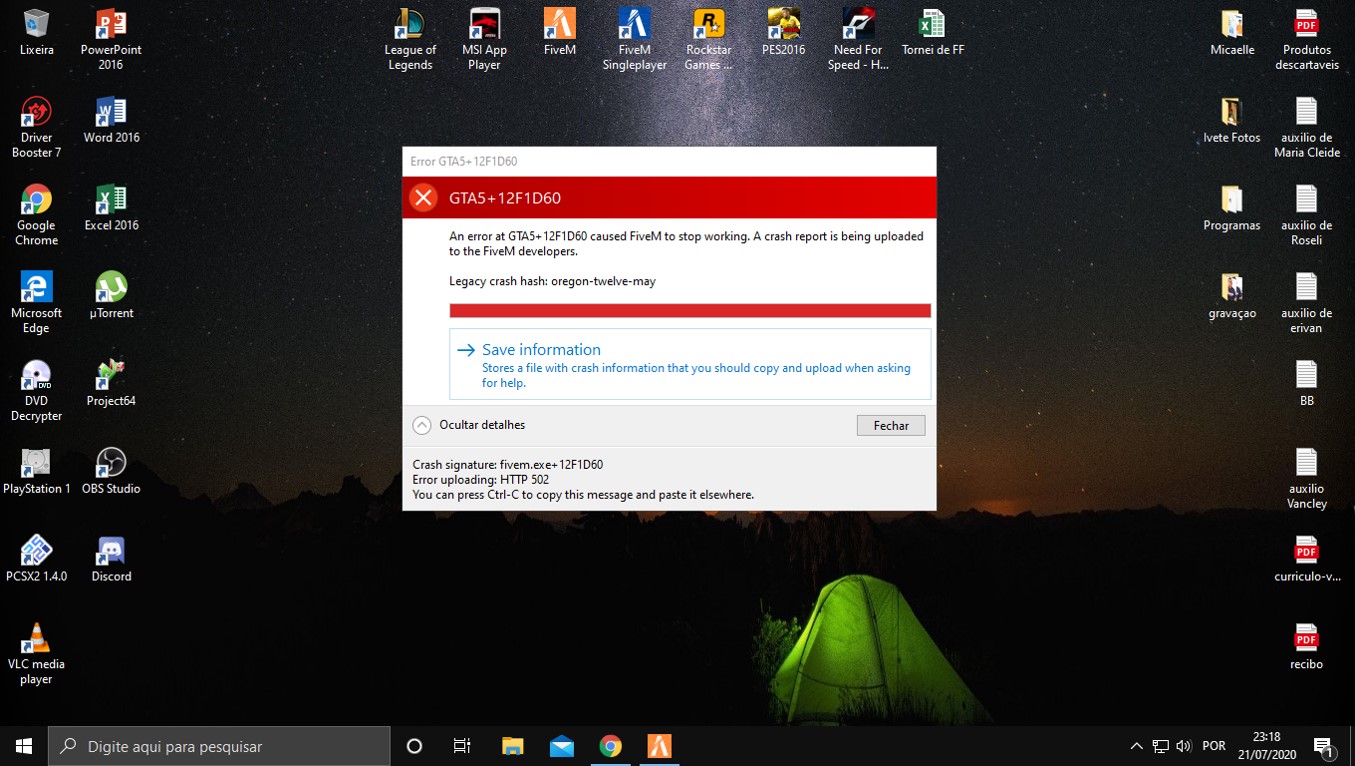Image resolution: width=1355 pixels, height=766 pixels.
Task: Click the Save information command link
Action: 541,350
